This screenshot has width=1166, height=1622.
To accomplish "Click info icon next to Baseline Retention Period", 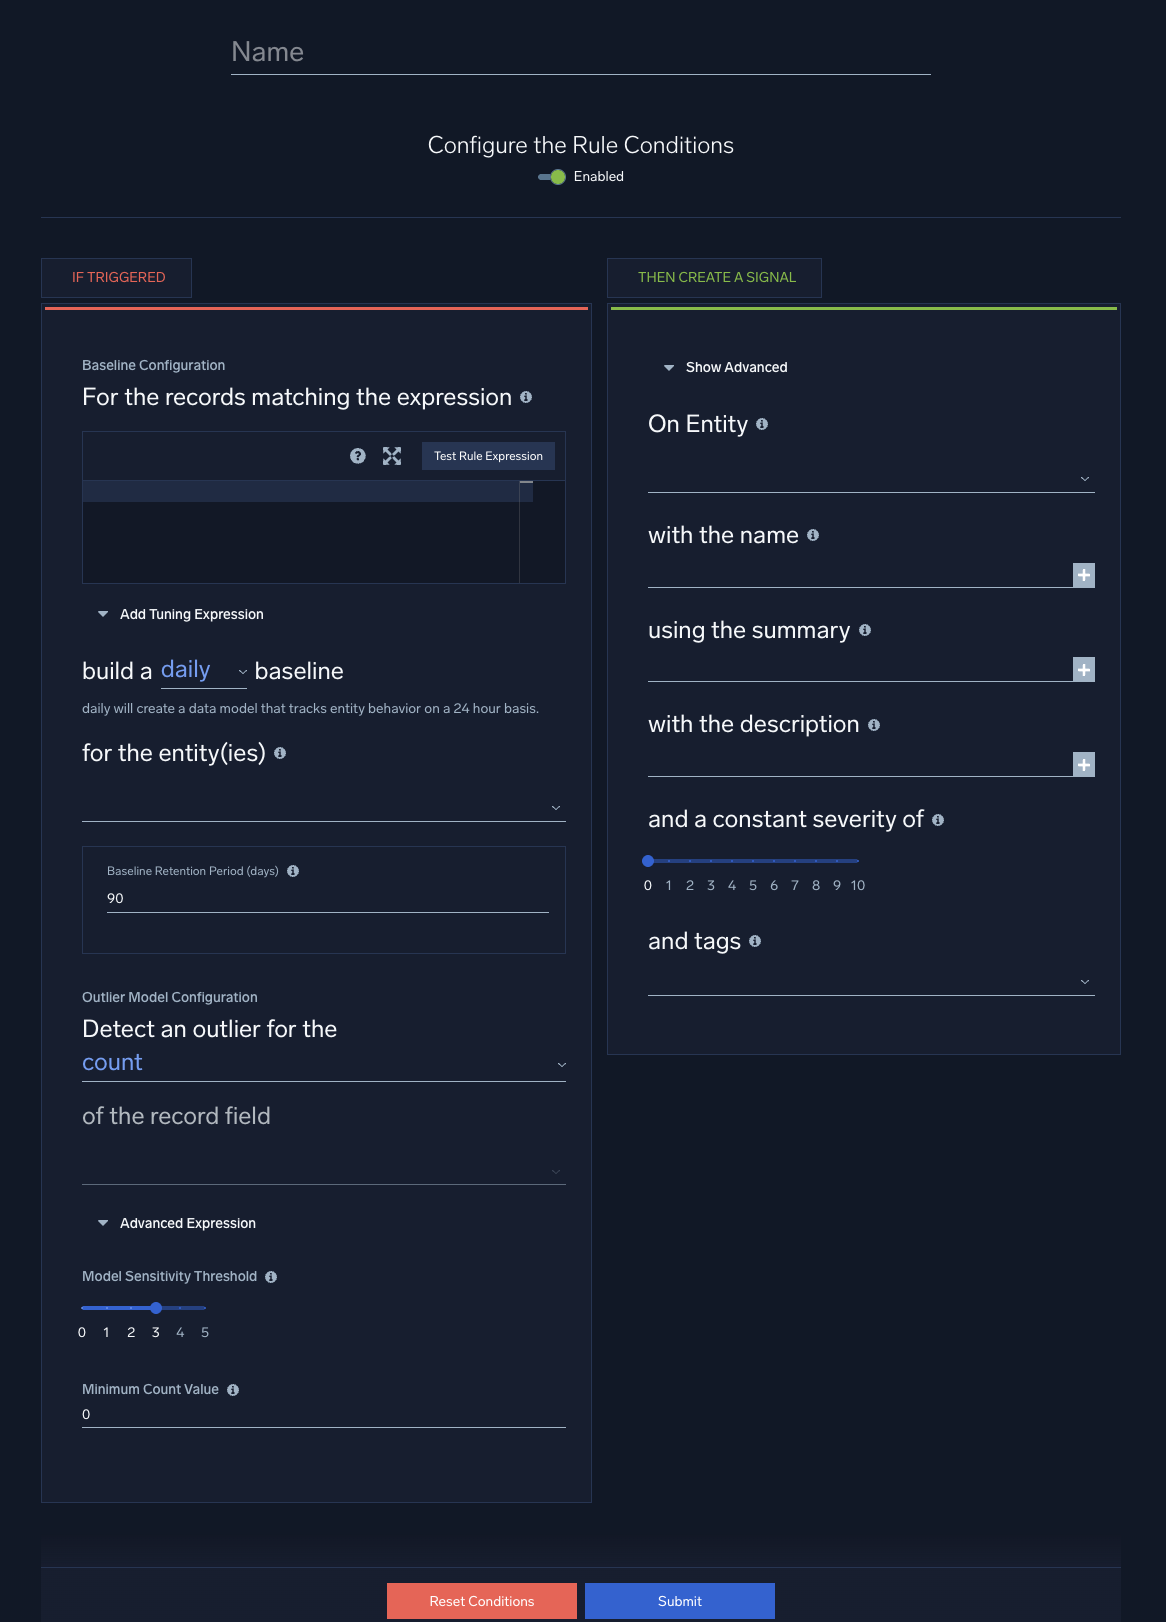I will 293,871.
